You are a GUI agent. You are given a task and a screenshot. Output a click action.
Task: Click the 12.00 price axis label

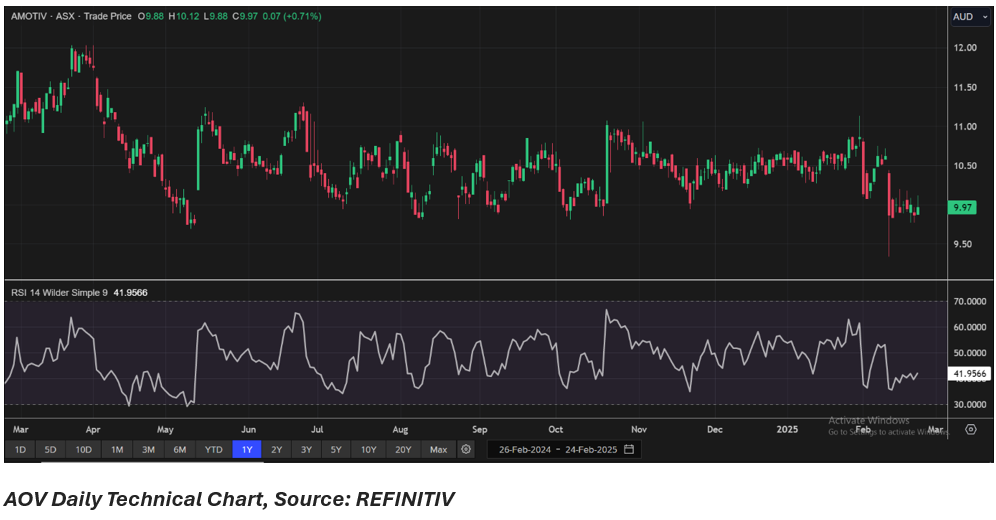point(965,48)
